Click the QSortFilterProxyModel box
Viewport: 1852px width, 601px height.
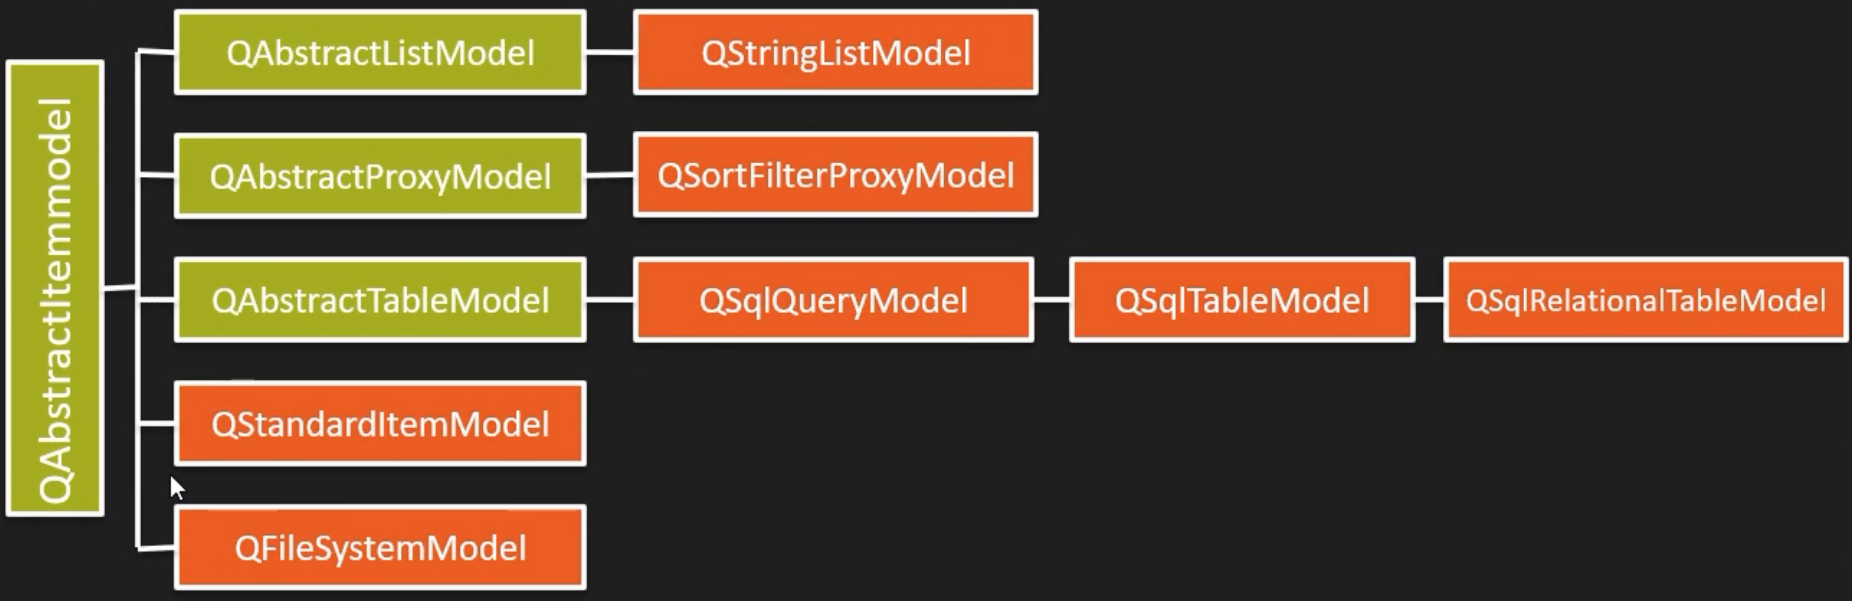[835, 175]
